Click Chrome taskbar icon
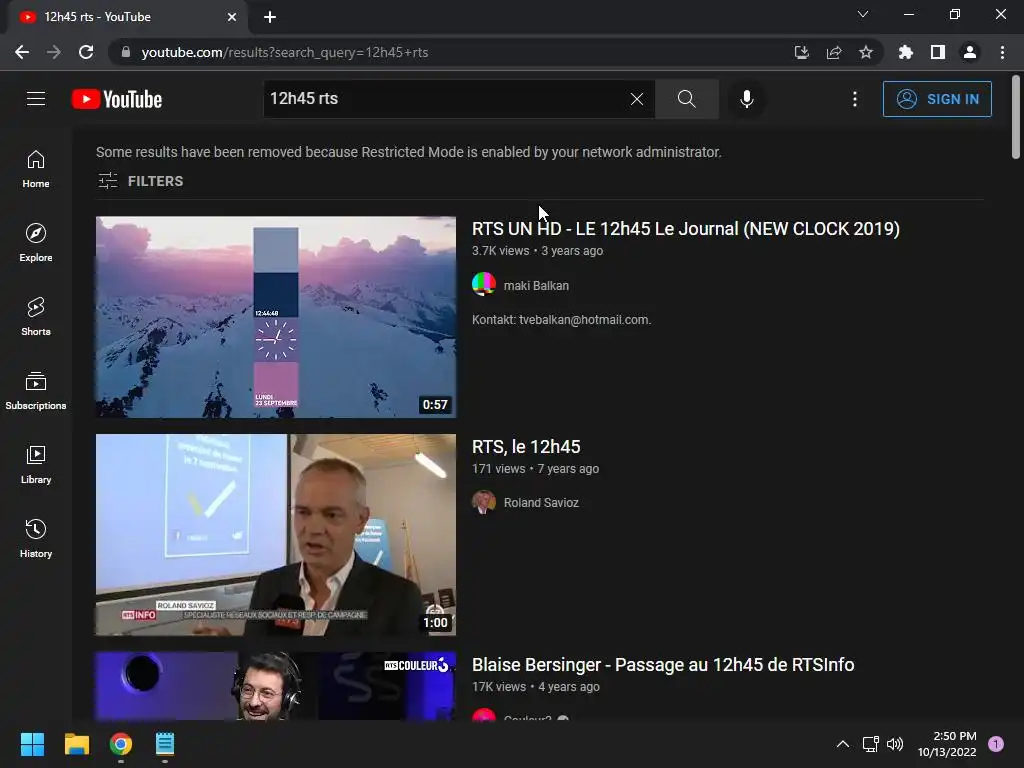The height and width of the screenshot is (768, 1024). (121, 744)
